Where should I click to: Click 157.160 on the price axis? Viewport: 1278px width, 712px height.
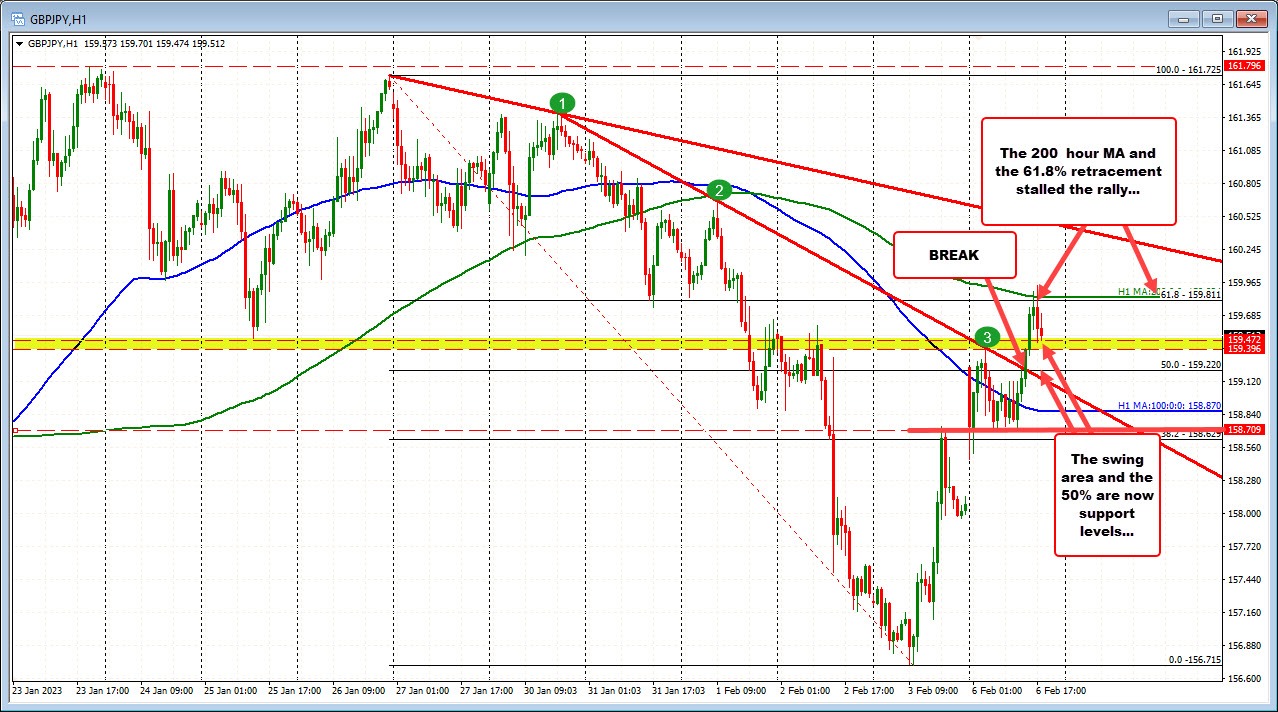(1244, 613)
